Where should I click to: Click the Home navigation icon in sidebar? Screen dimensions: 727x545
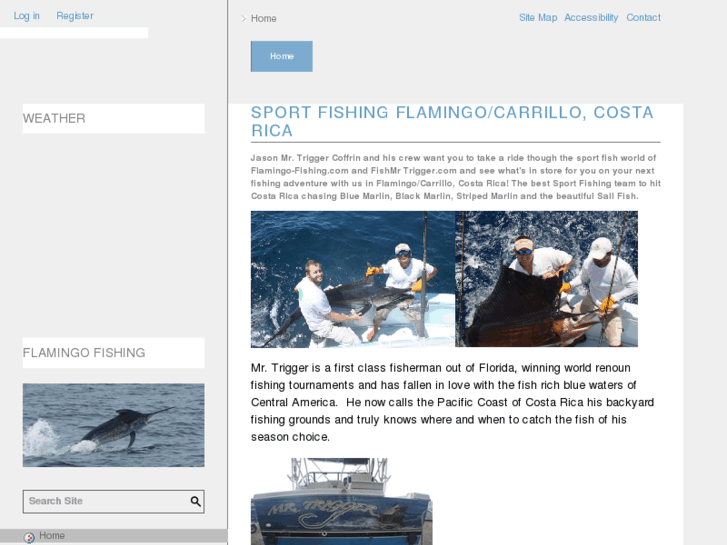click(x=29, y=537)
